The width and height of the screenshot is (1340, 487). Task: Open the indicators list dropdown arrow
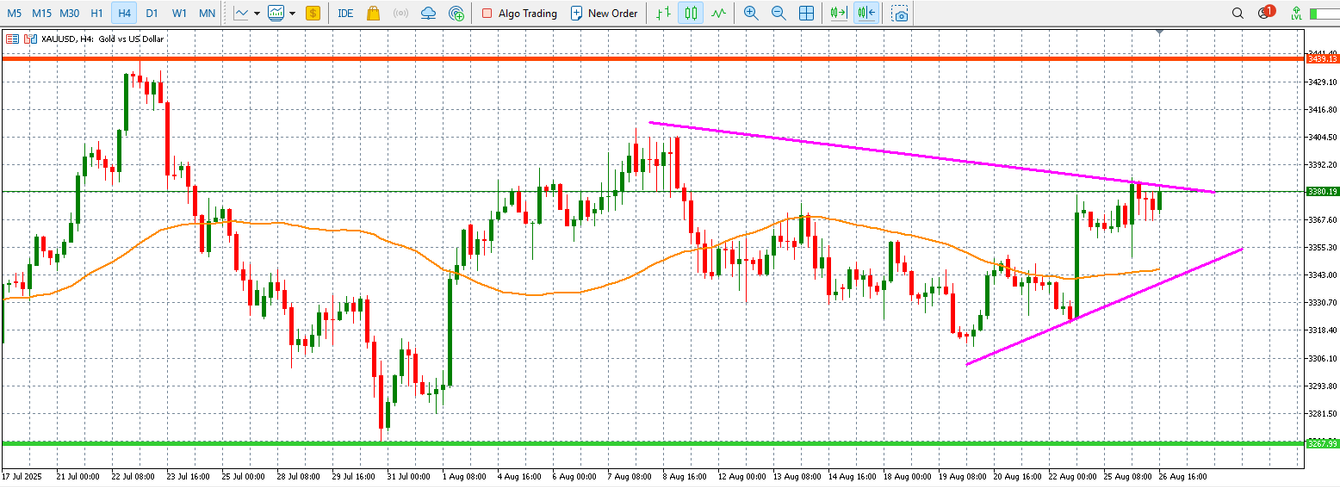click(x=292, y=13)
